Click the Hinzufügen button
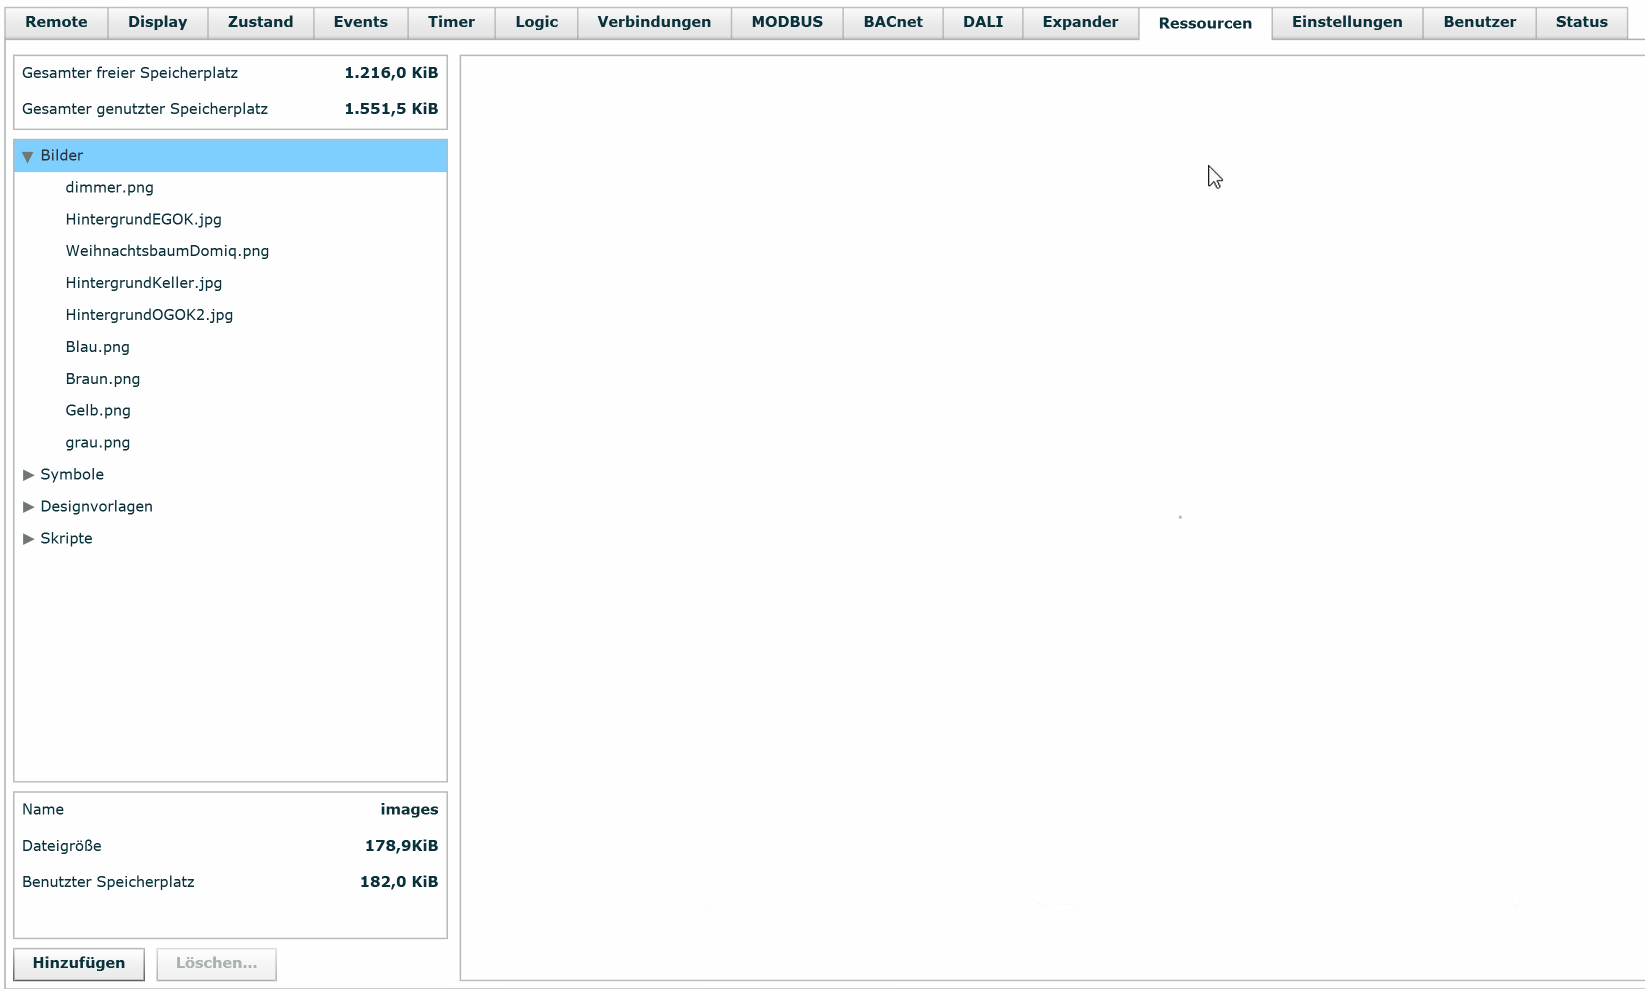 click(x=79, y=964)
